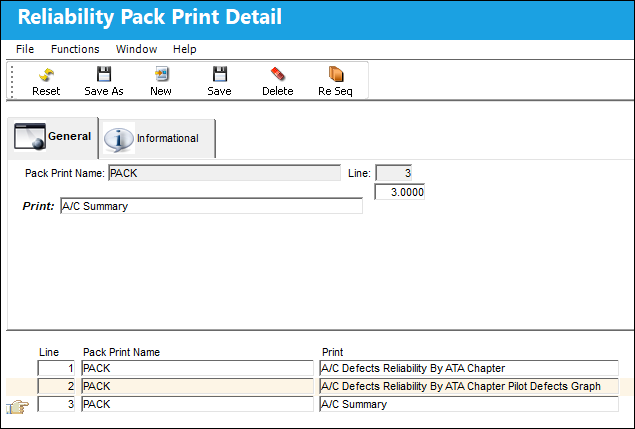Click the Save toolbar icon
This screenshot has height=429, width=635.
(219, 75)
